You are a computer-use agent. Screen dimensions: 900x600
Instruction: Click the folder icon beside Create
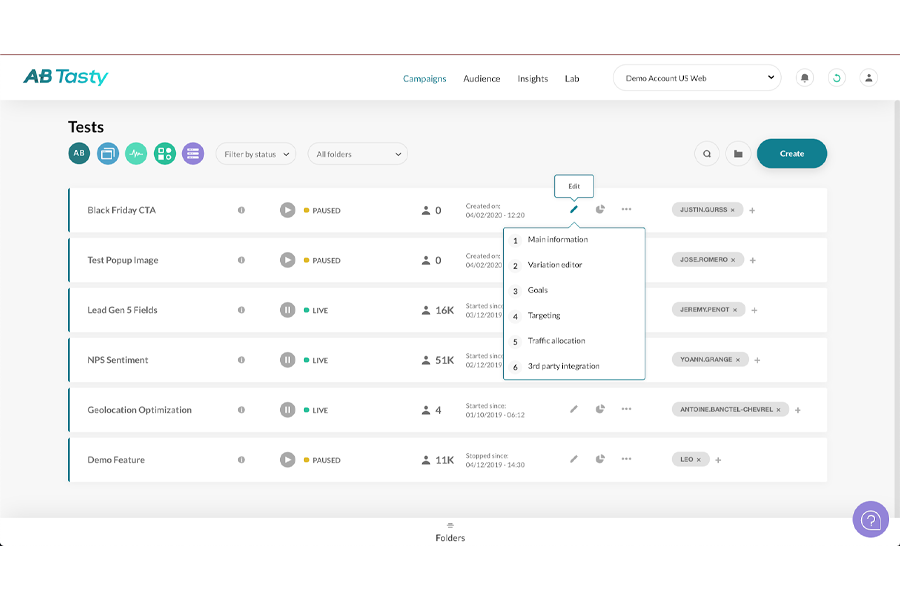(x=738, y=154)
